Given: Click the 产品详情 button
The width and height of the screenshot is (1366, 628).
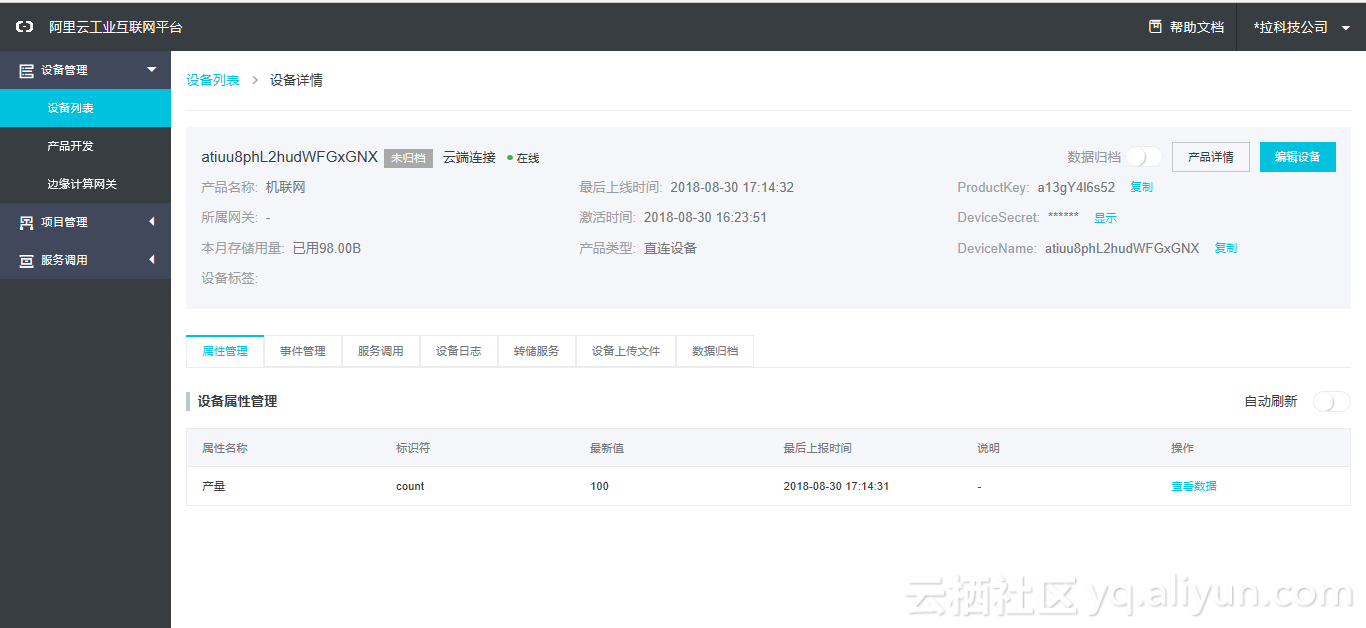Looking at the screenshot, I should (x=1211, y=157).
